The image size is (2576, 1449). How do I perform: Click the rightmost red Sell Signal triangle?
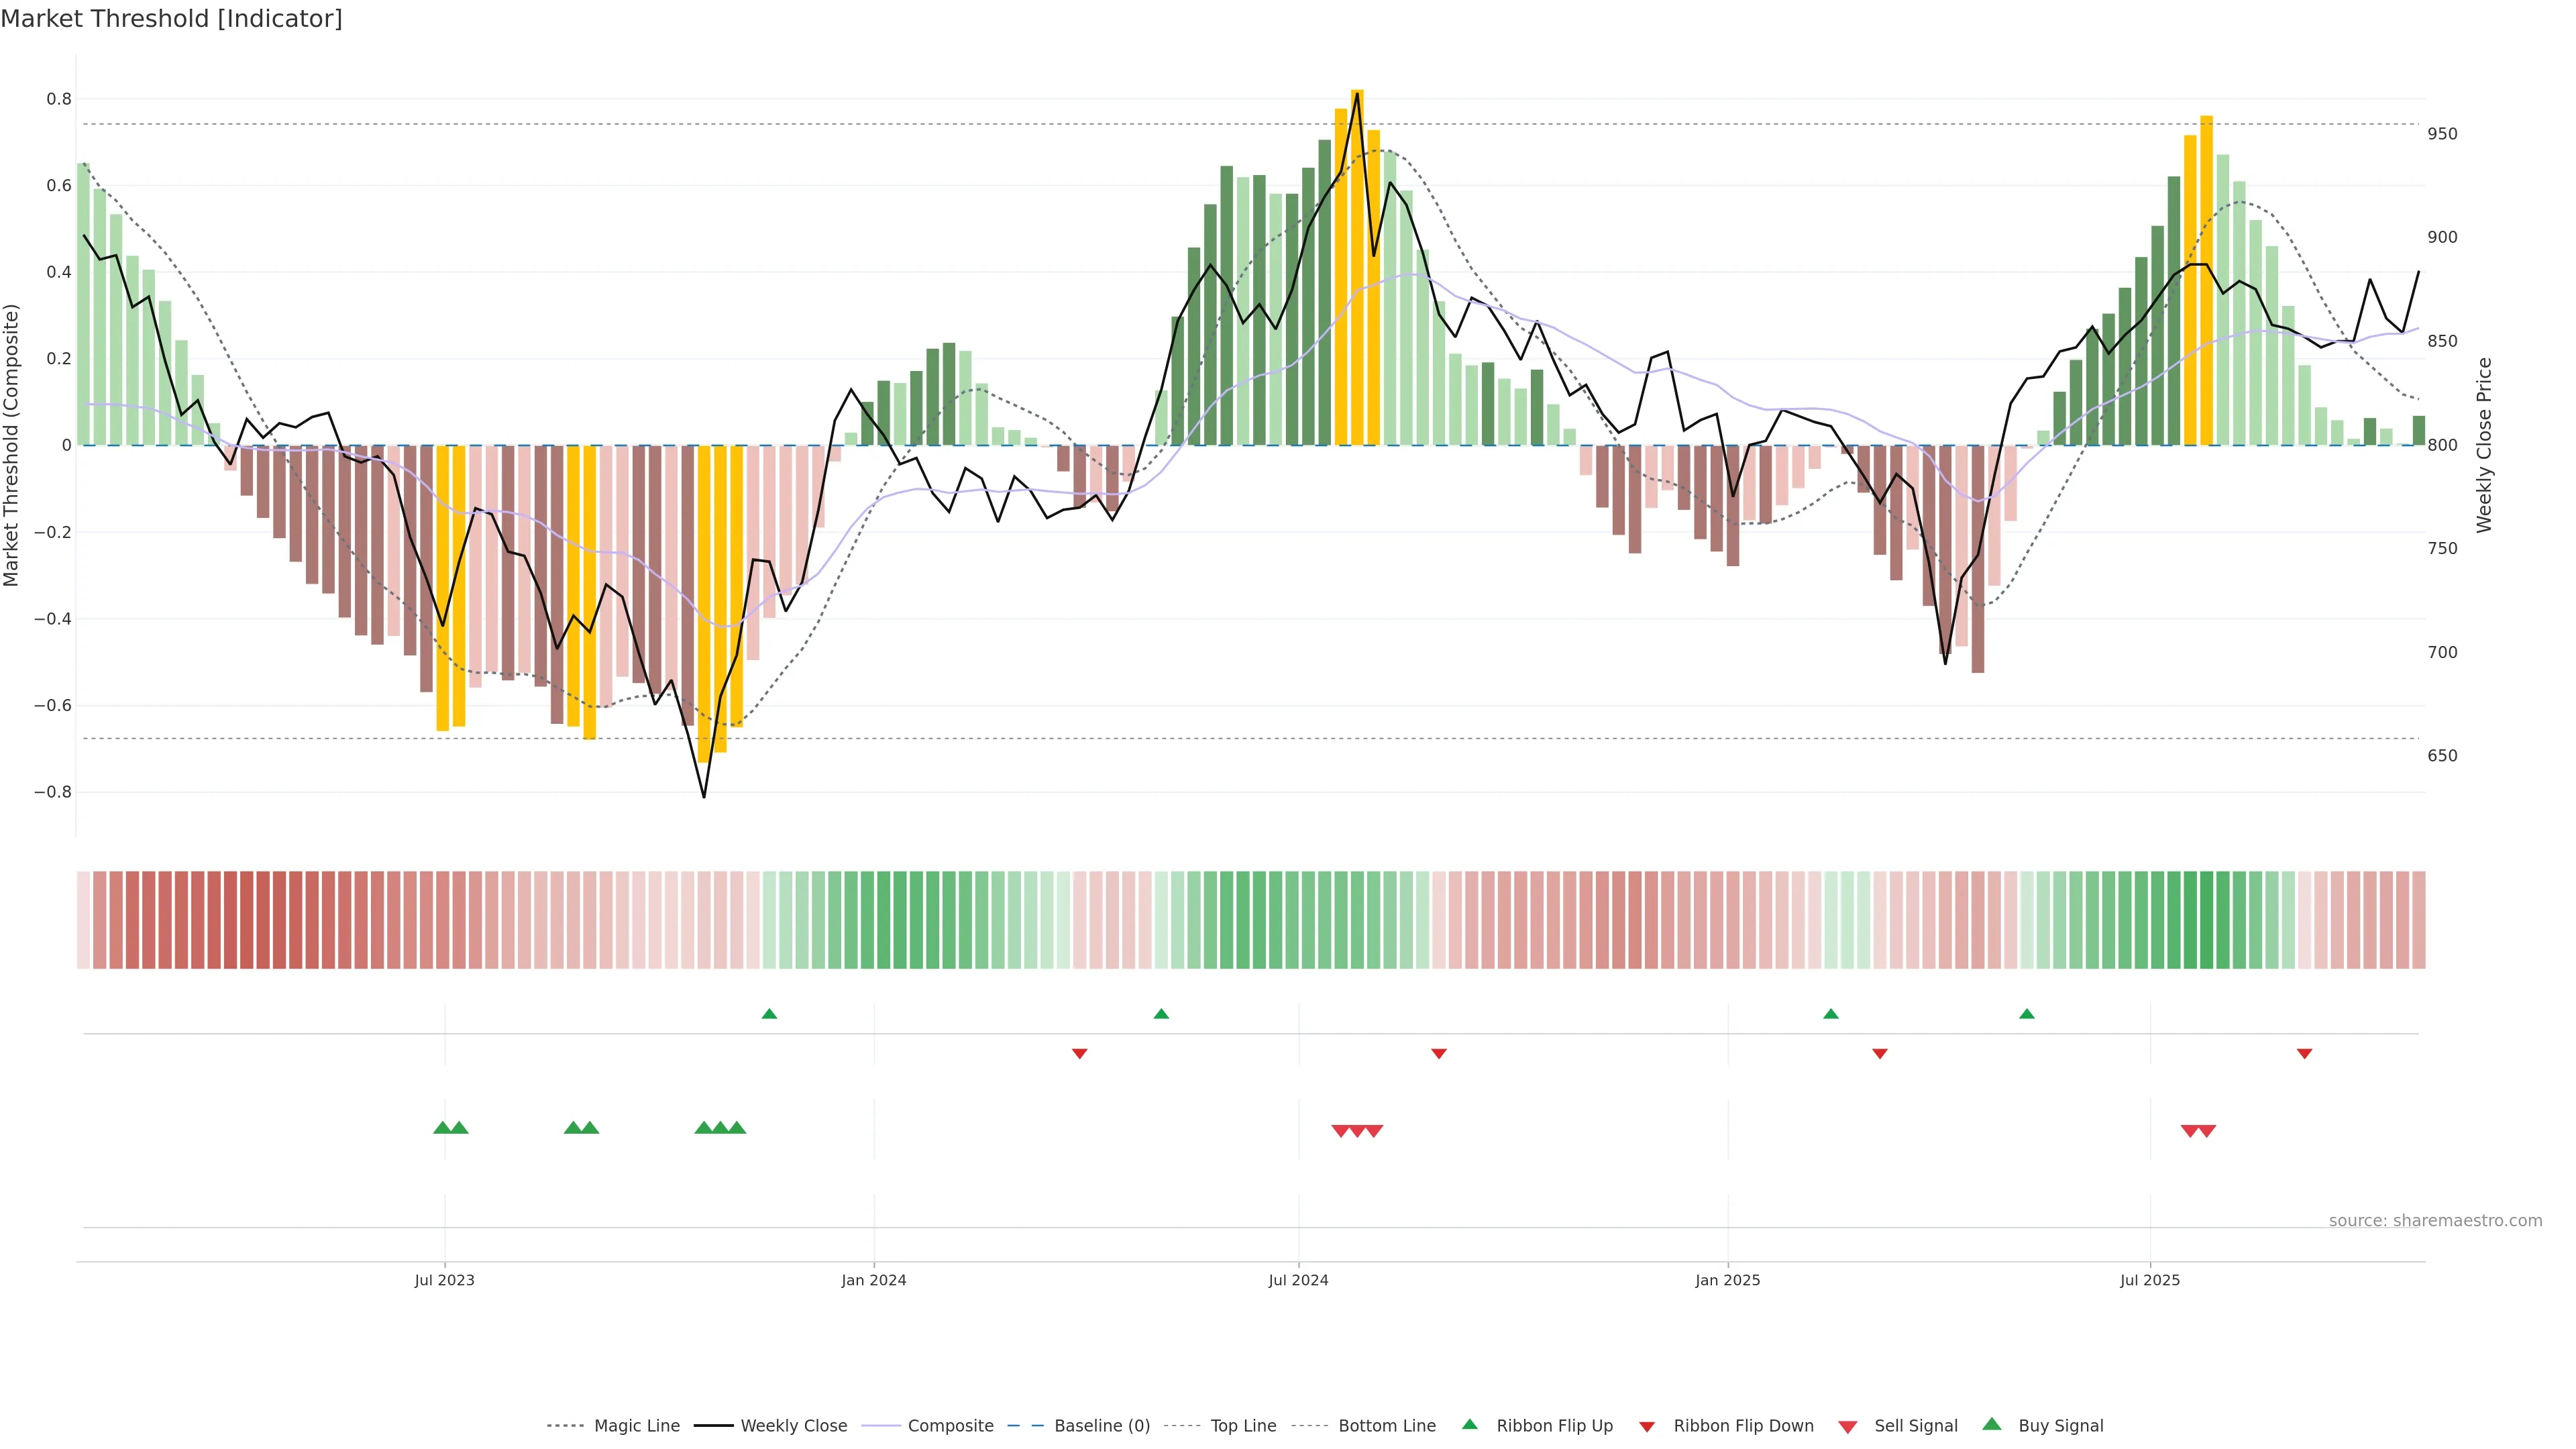[2207, 1131]
